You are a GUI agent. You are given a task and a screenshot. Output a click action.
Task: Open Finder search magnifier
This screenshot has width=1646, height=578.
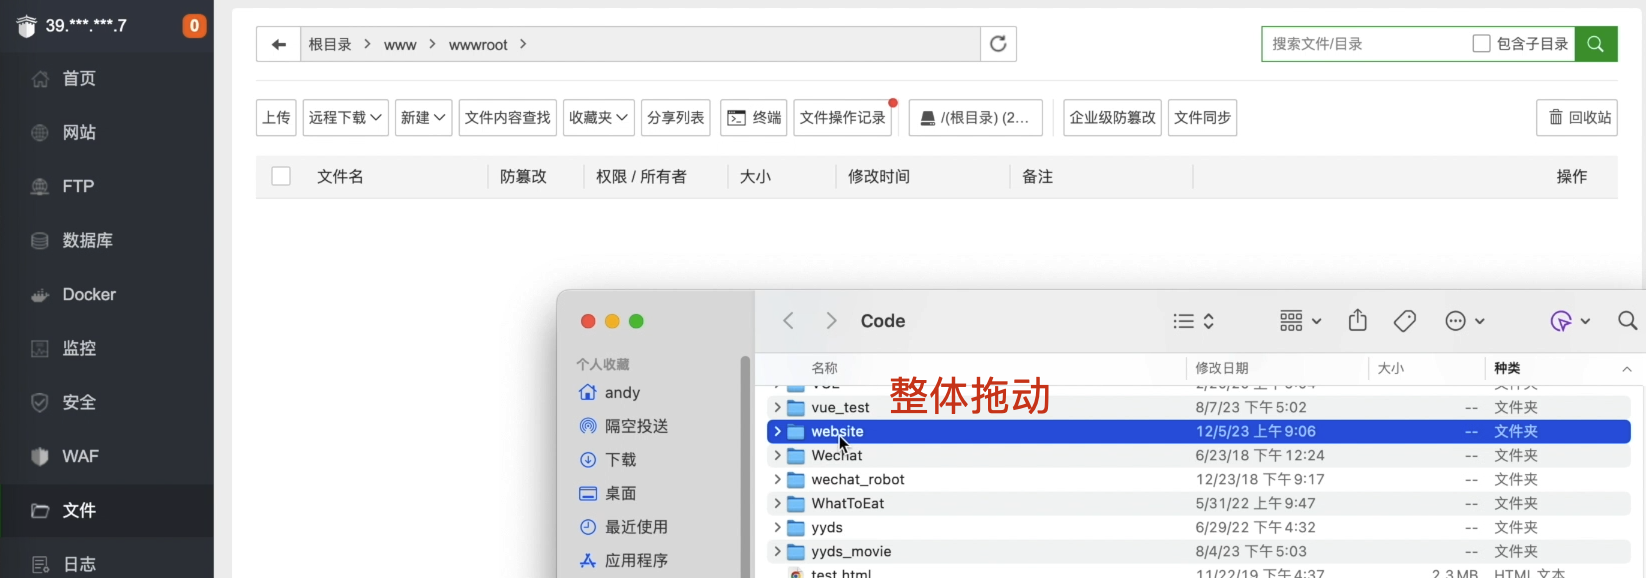[x=1627, y=321]
